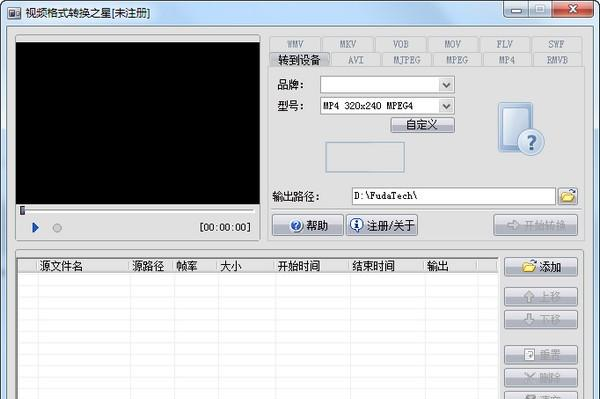This screenshot has height=399, width=600.
Task: Stop the preview with the round button
Action: (x=57, y=228)
